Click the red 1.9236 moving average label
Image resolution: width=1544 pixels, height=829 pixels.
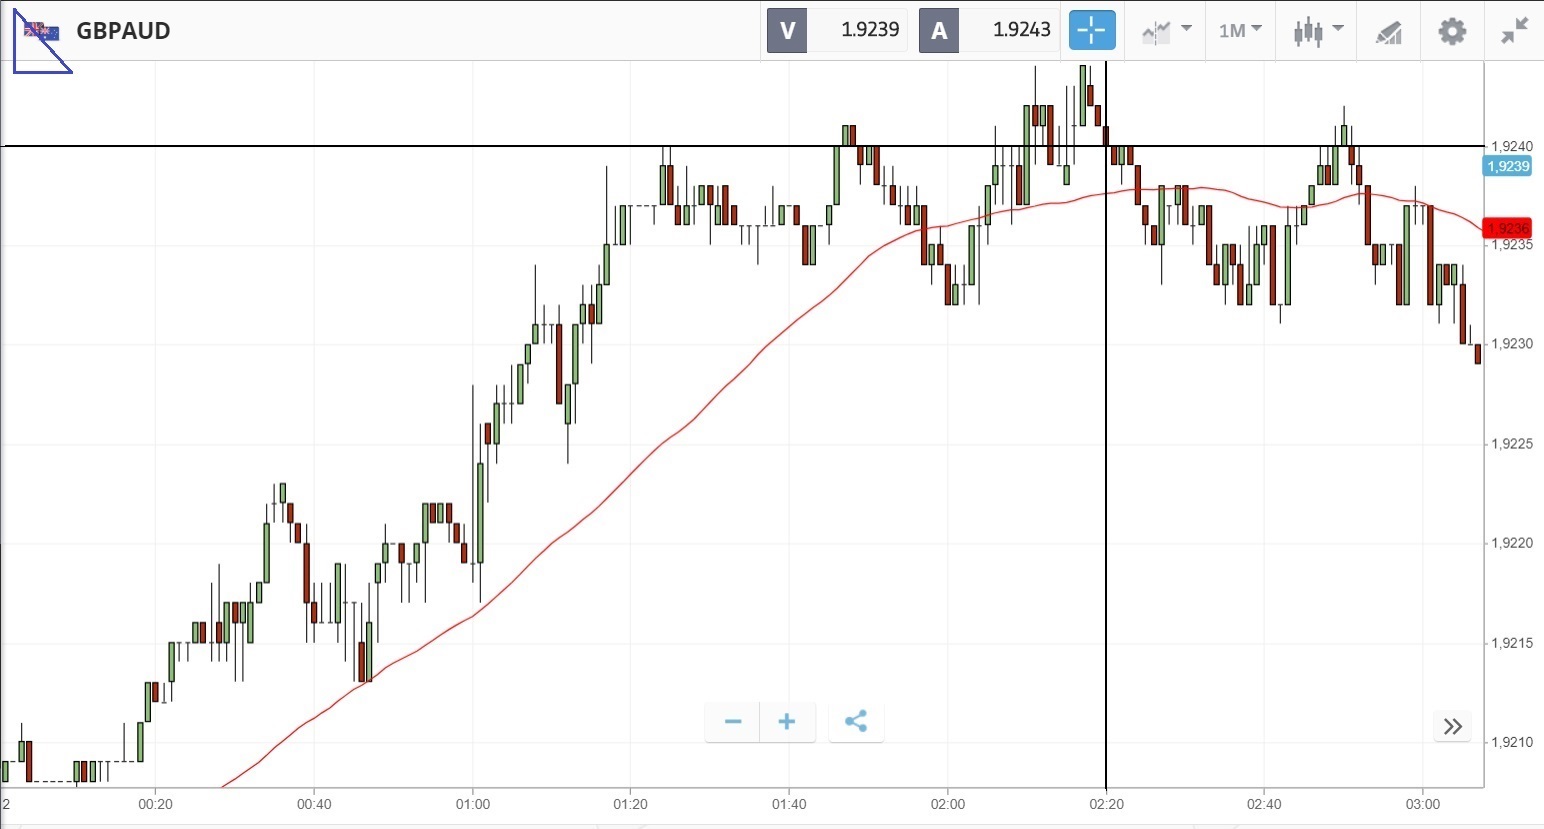(1508, 228)
